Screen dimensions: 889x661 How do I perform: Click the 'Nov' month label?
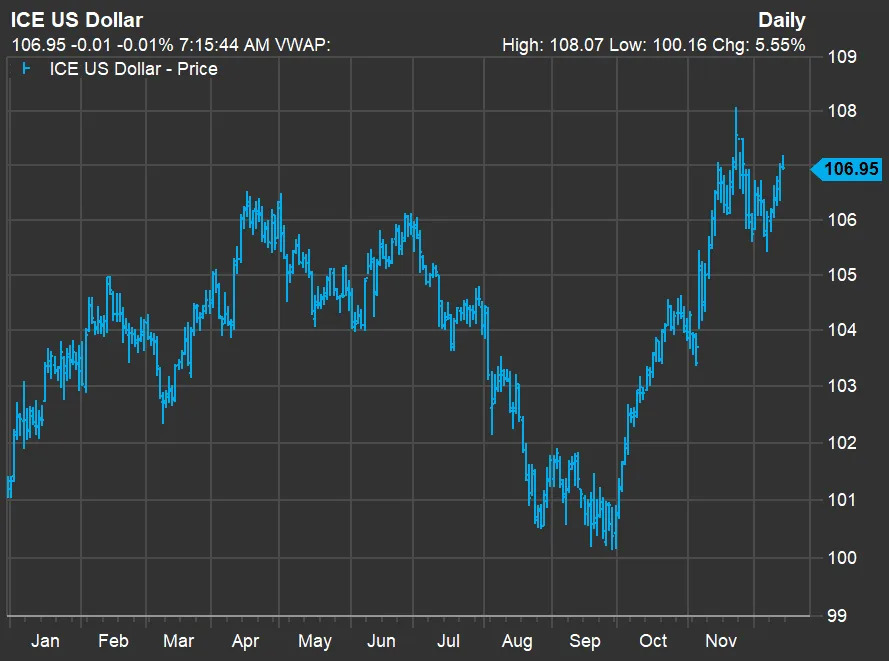pyautogui.click(x=721, y=641)
